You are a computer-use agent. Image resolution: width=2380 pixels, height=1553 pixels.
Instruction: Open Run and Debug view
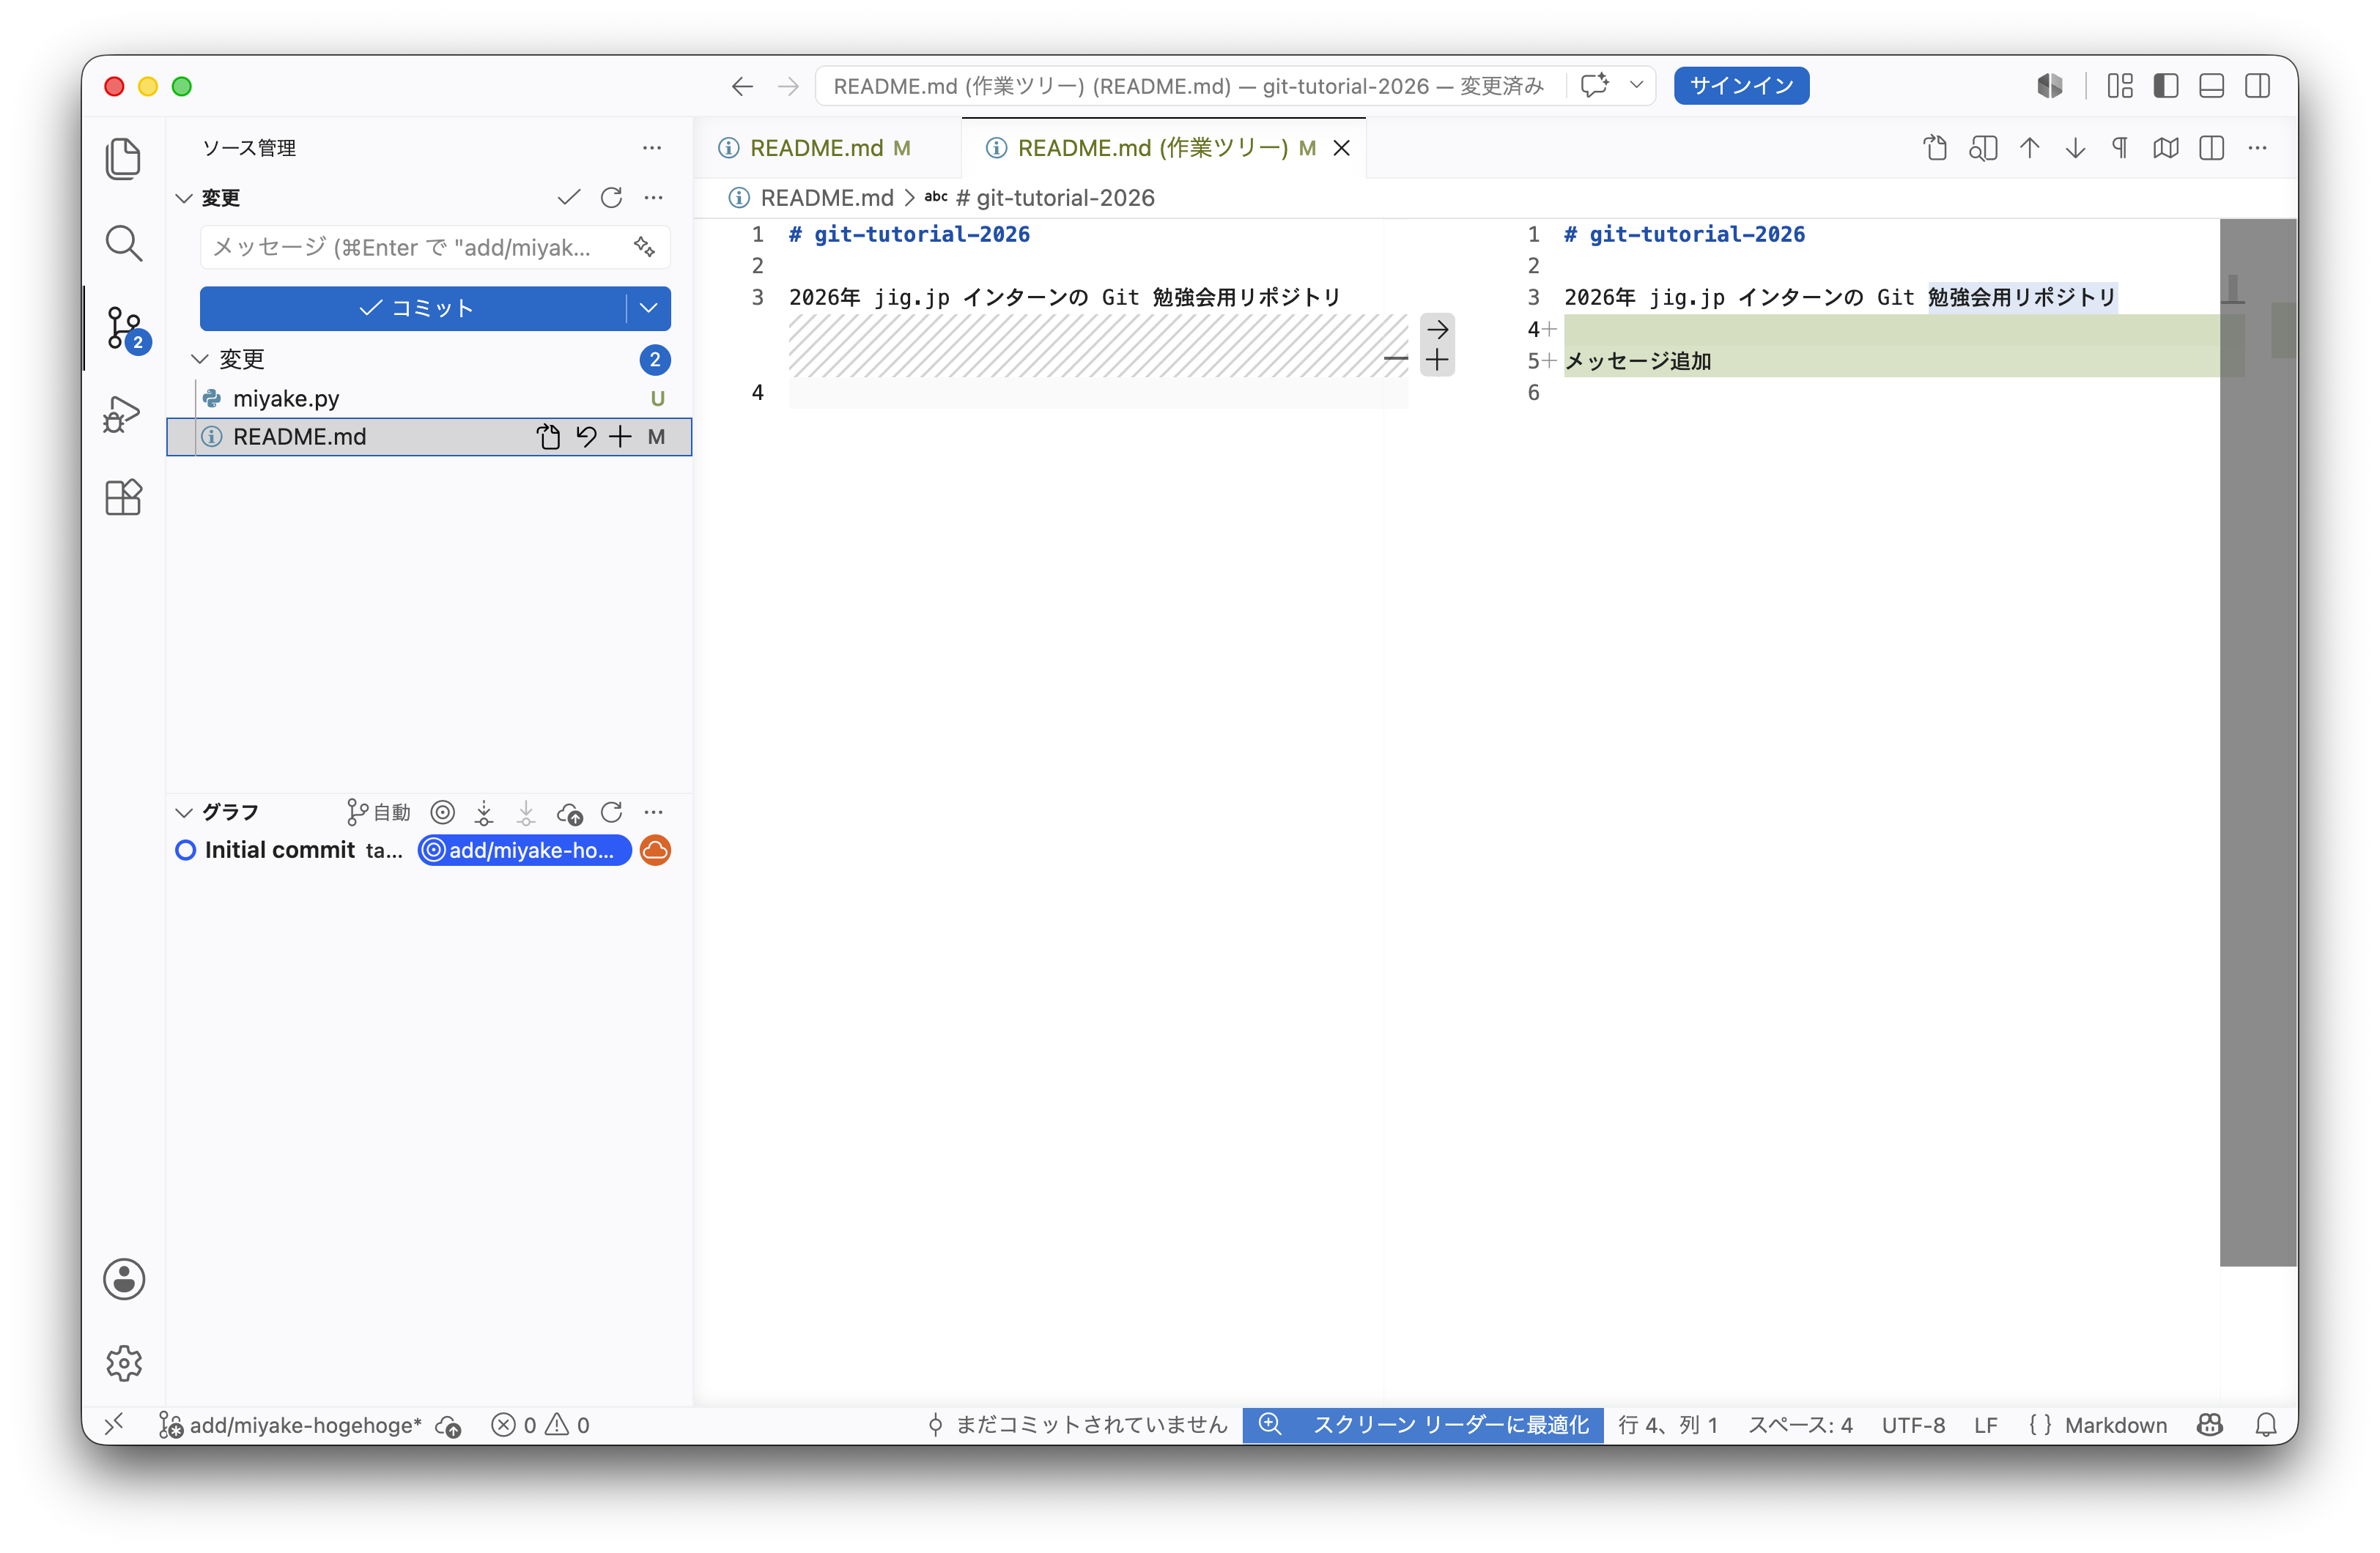pyautogui.click(x=123, y=413)
